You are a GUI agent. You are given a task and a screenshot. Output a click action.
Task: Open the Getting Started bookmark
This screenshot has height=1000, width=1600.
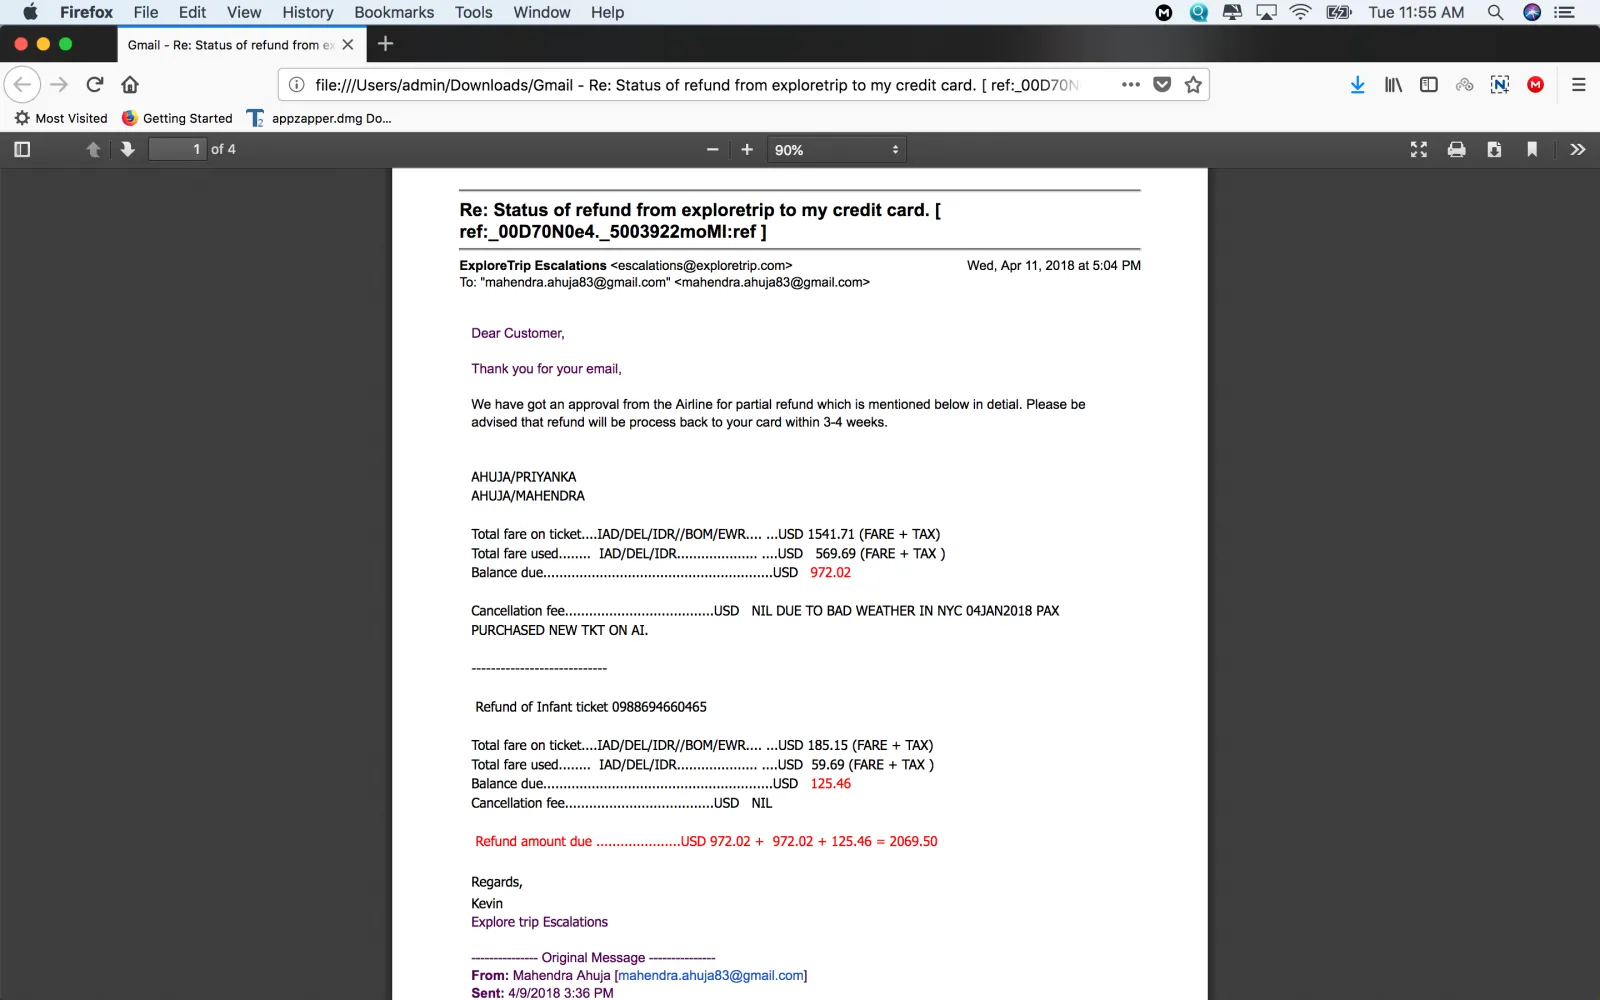coord(177,118)
